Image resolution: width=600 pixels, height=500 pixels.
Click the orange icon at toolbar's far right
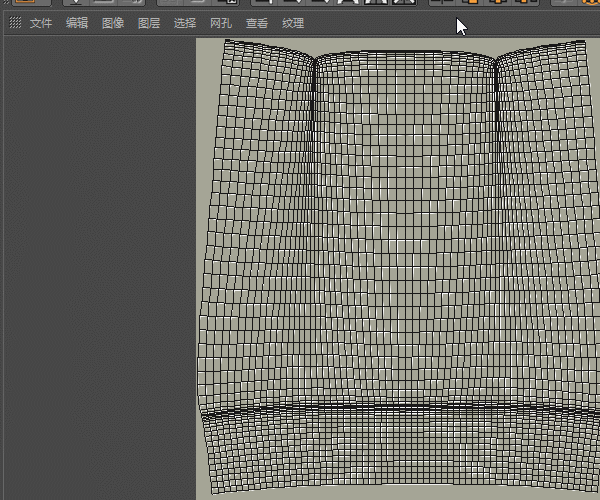590,3
